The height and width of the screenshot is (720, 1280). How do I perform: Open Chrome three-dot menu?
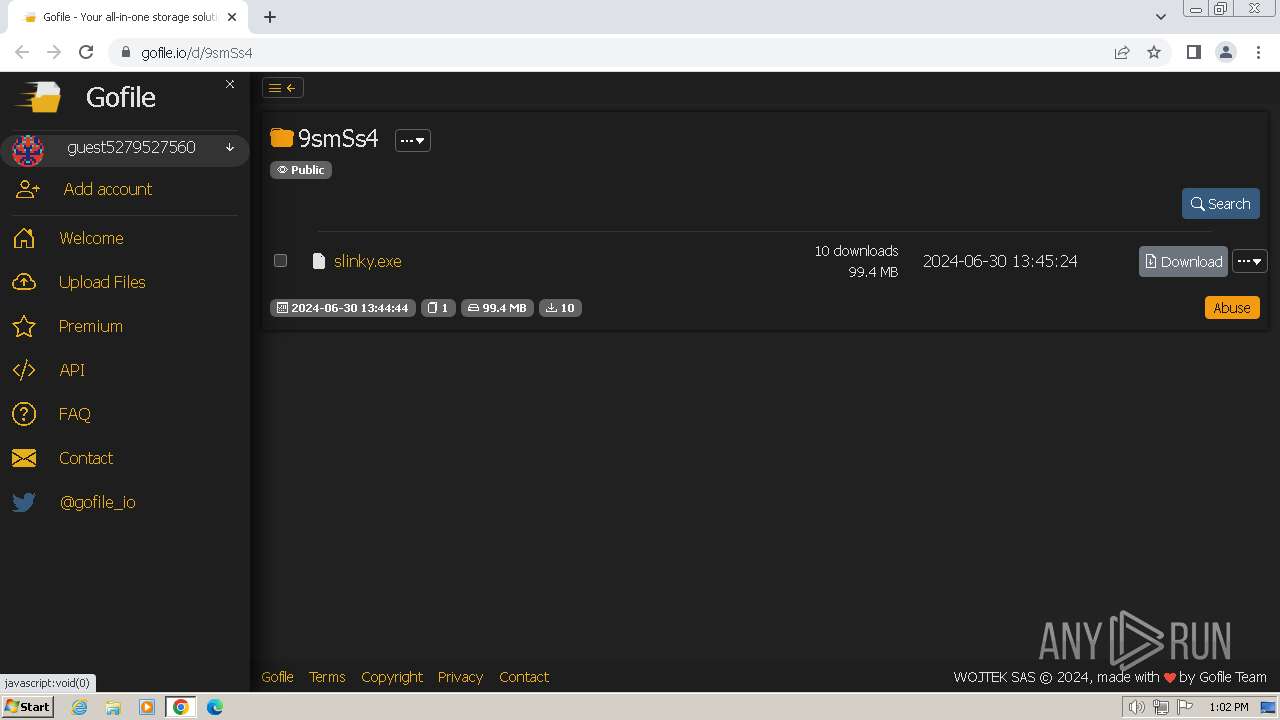(x=1259, y=53)
